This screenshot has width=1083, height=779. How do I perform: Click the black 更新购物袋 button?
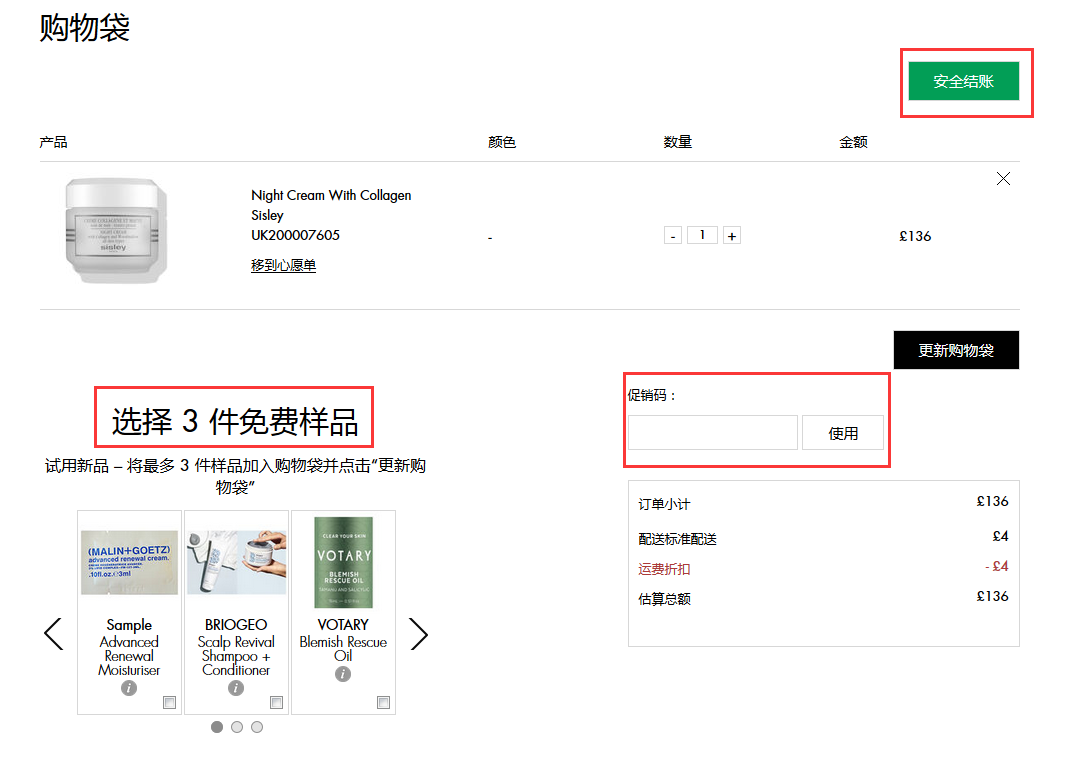[956, 350]
